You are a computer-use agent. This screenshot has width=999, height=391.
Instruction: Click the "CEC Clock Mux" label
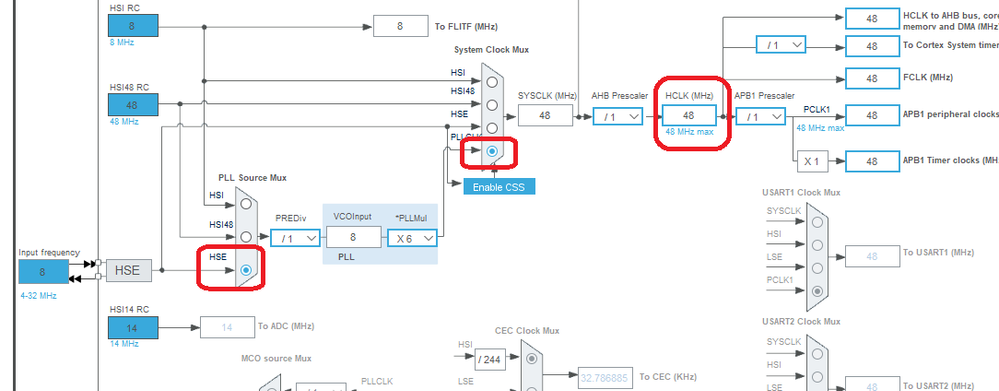coord(527,331)
